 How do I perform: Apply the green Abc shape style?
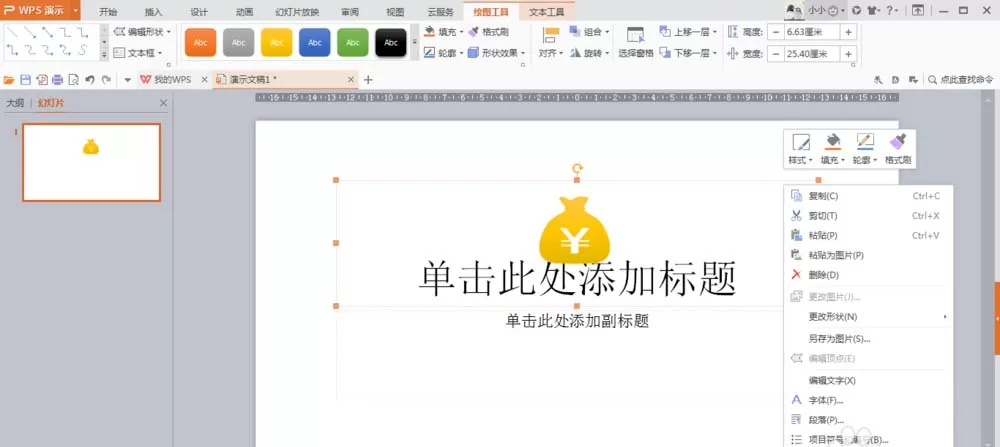click(353, 43)
